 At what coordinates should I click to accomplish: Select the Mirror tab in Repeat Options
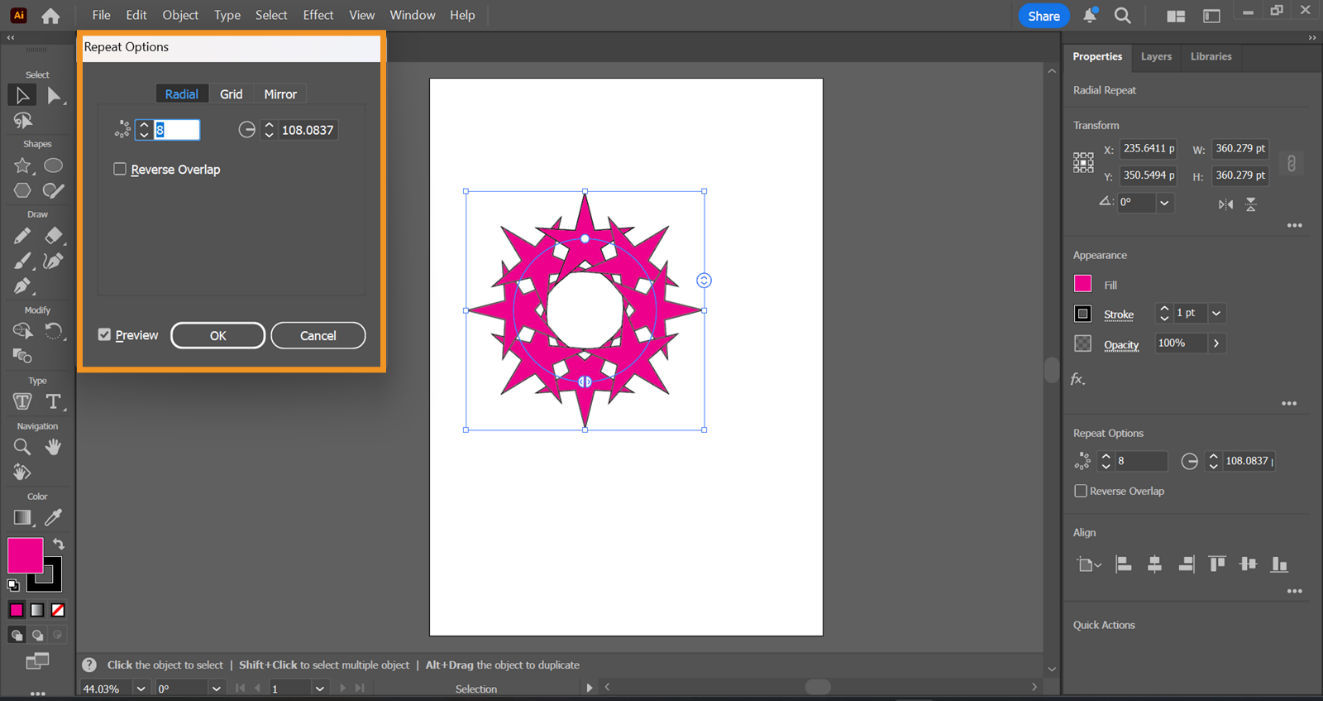click(x=280, y=93)
